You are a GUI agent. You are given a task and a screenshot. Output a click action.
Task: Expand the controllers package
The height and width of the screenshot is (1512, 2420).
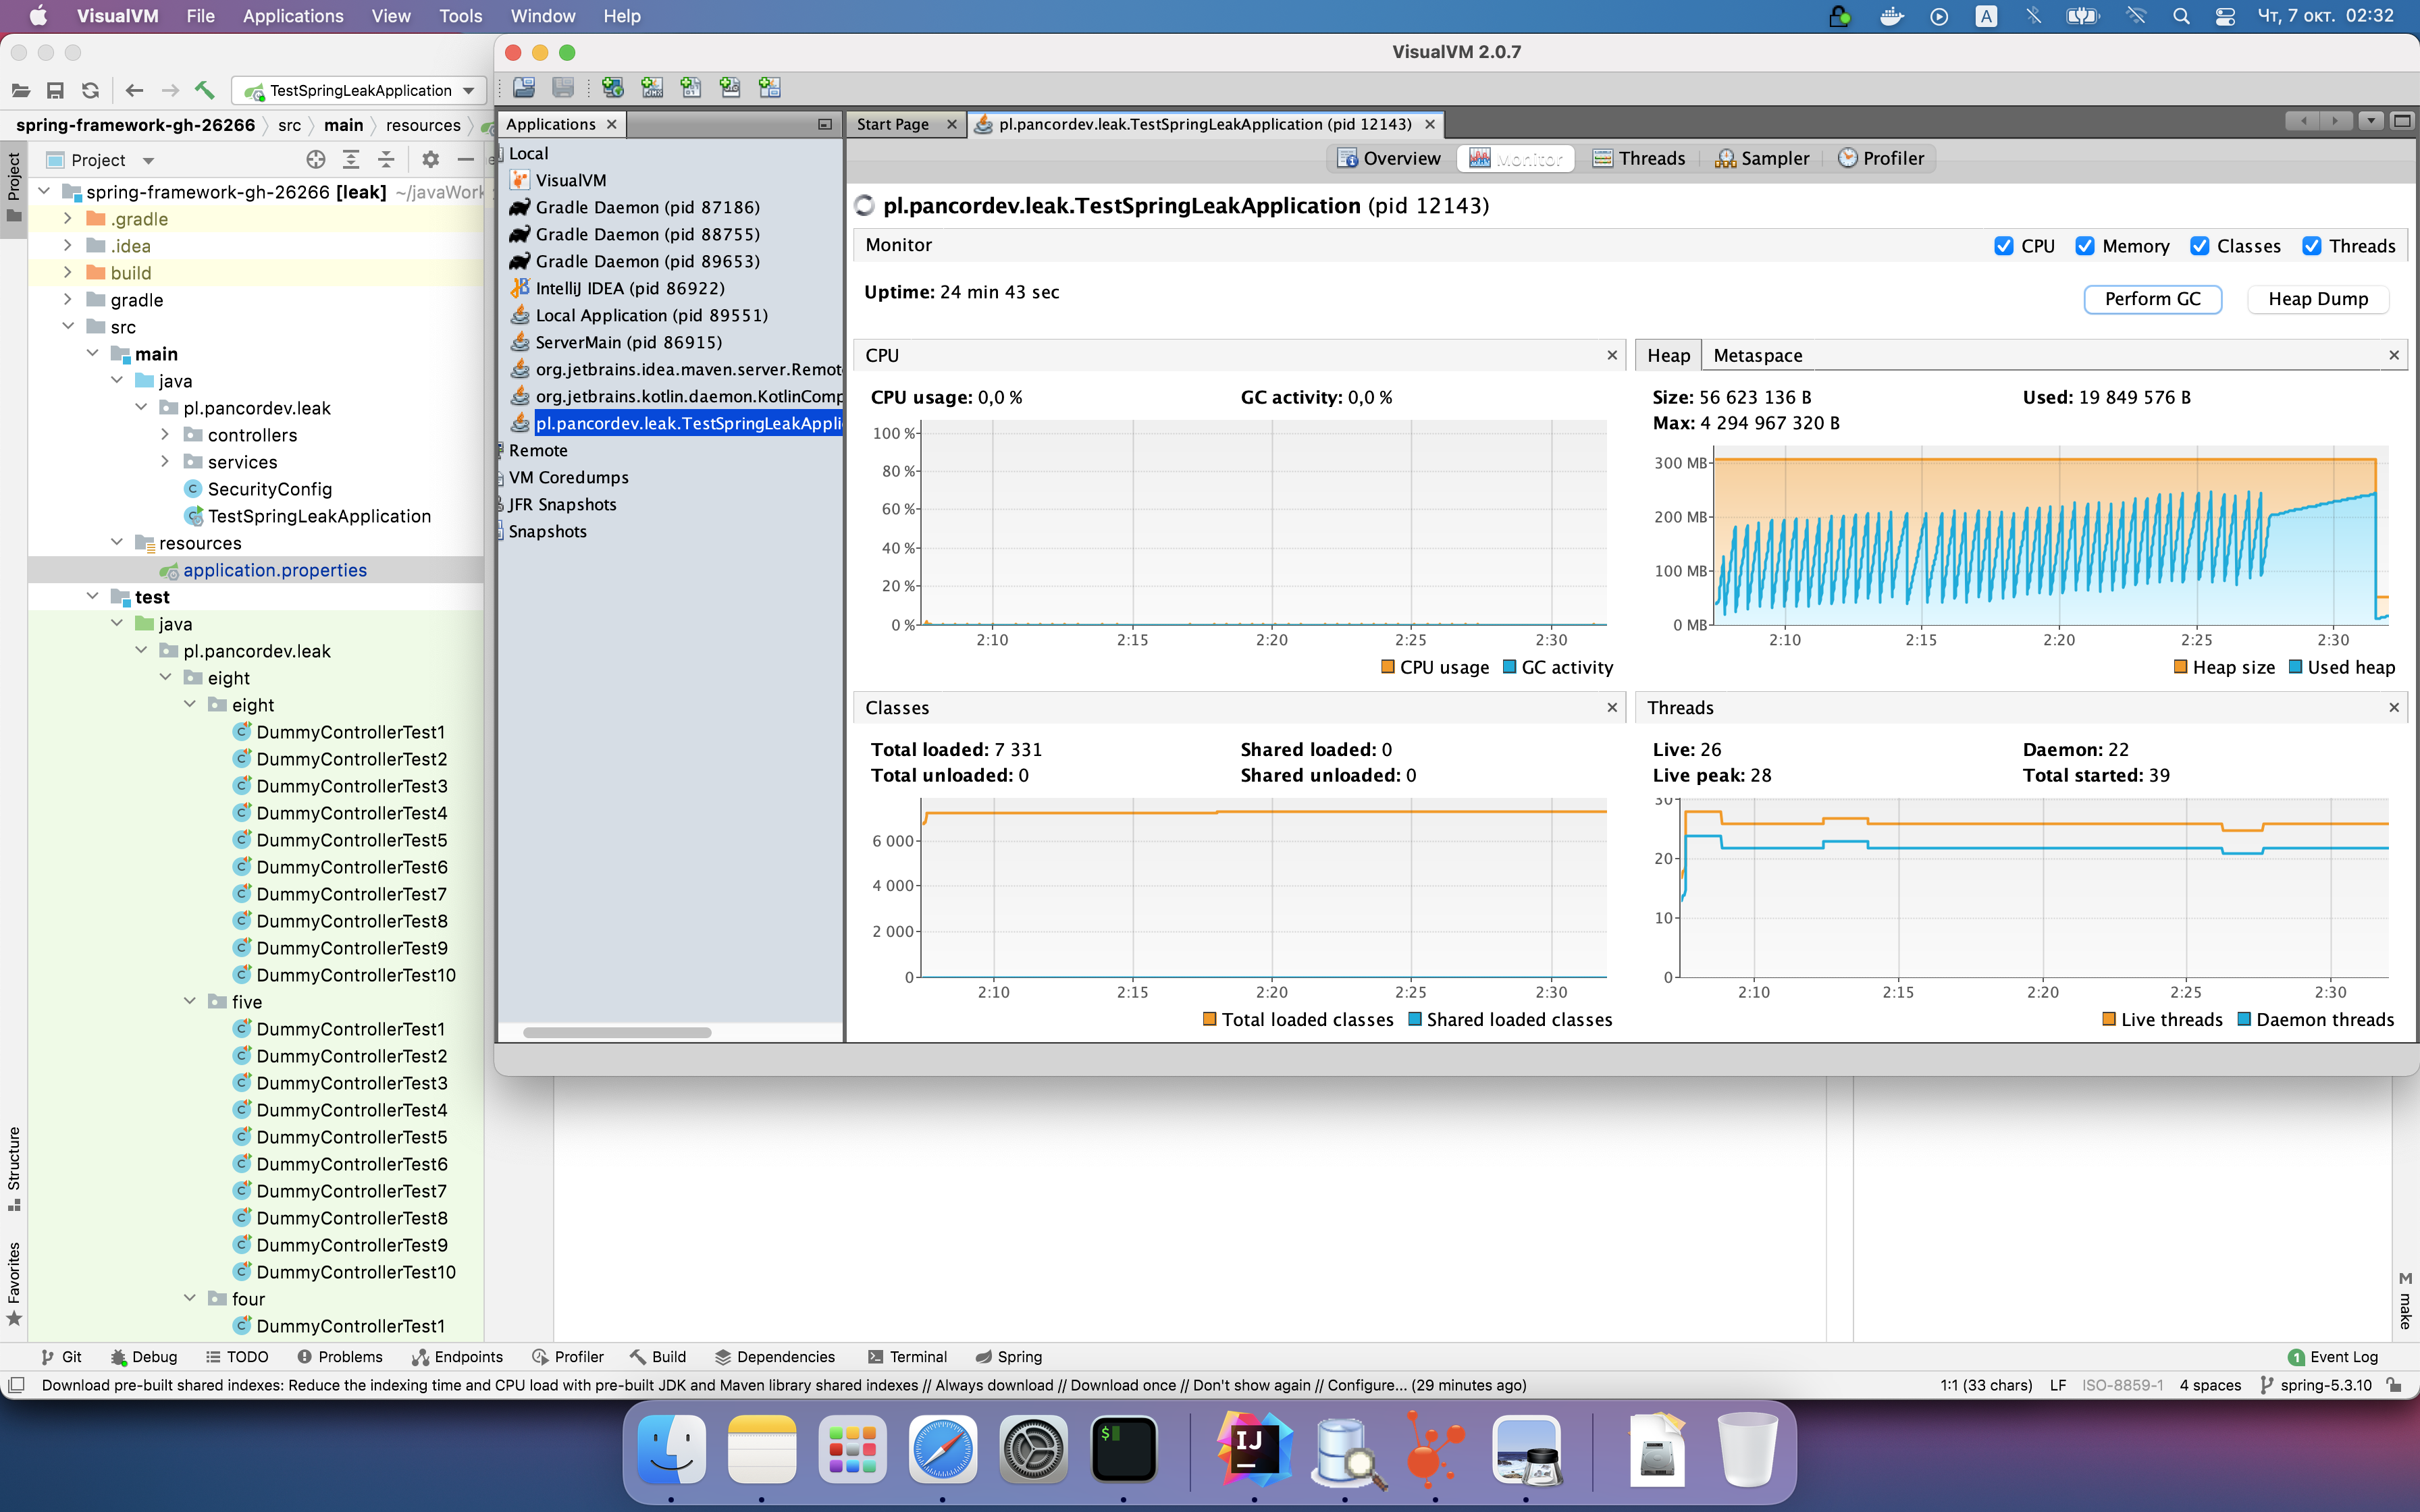[165, 435]
